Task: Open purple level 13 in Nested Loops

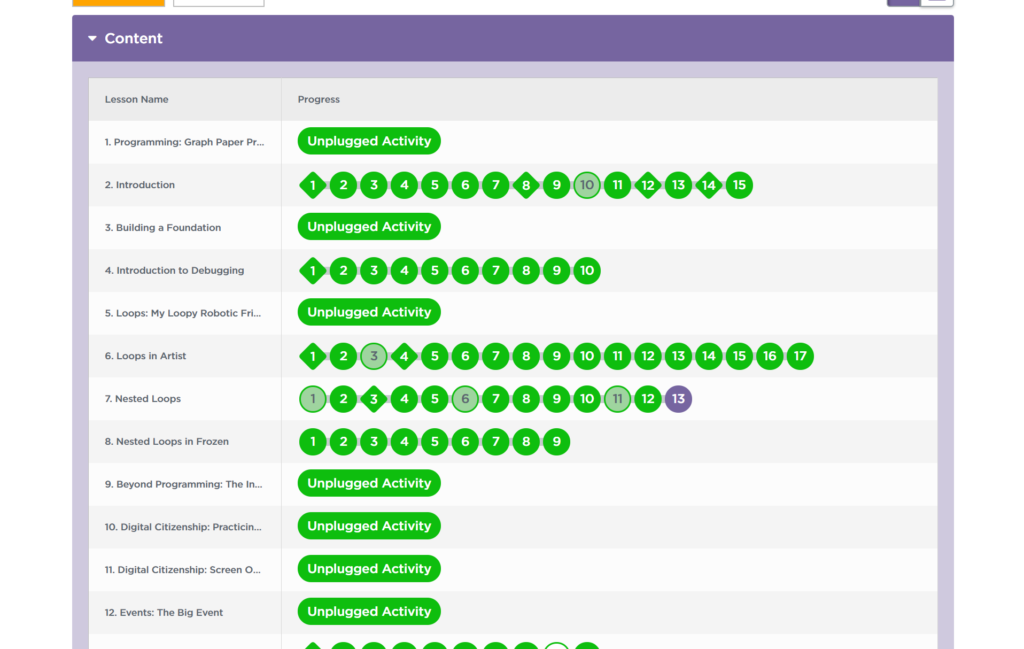Action: (x=679, y=399)
